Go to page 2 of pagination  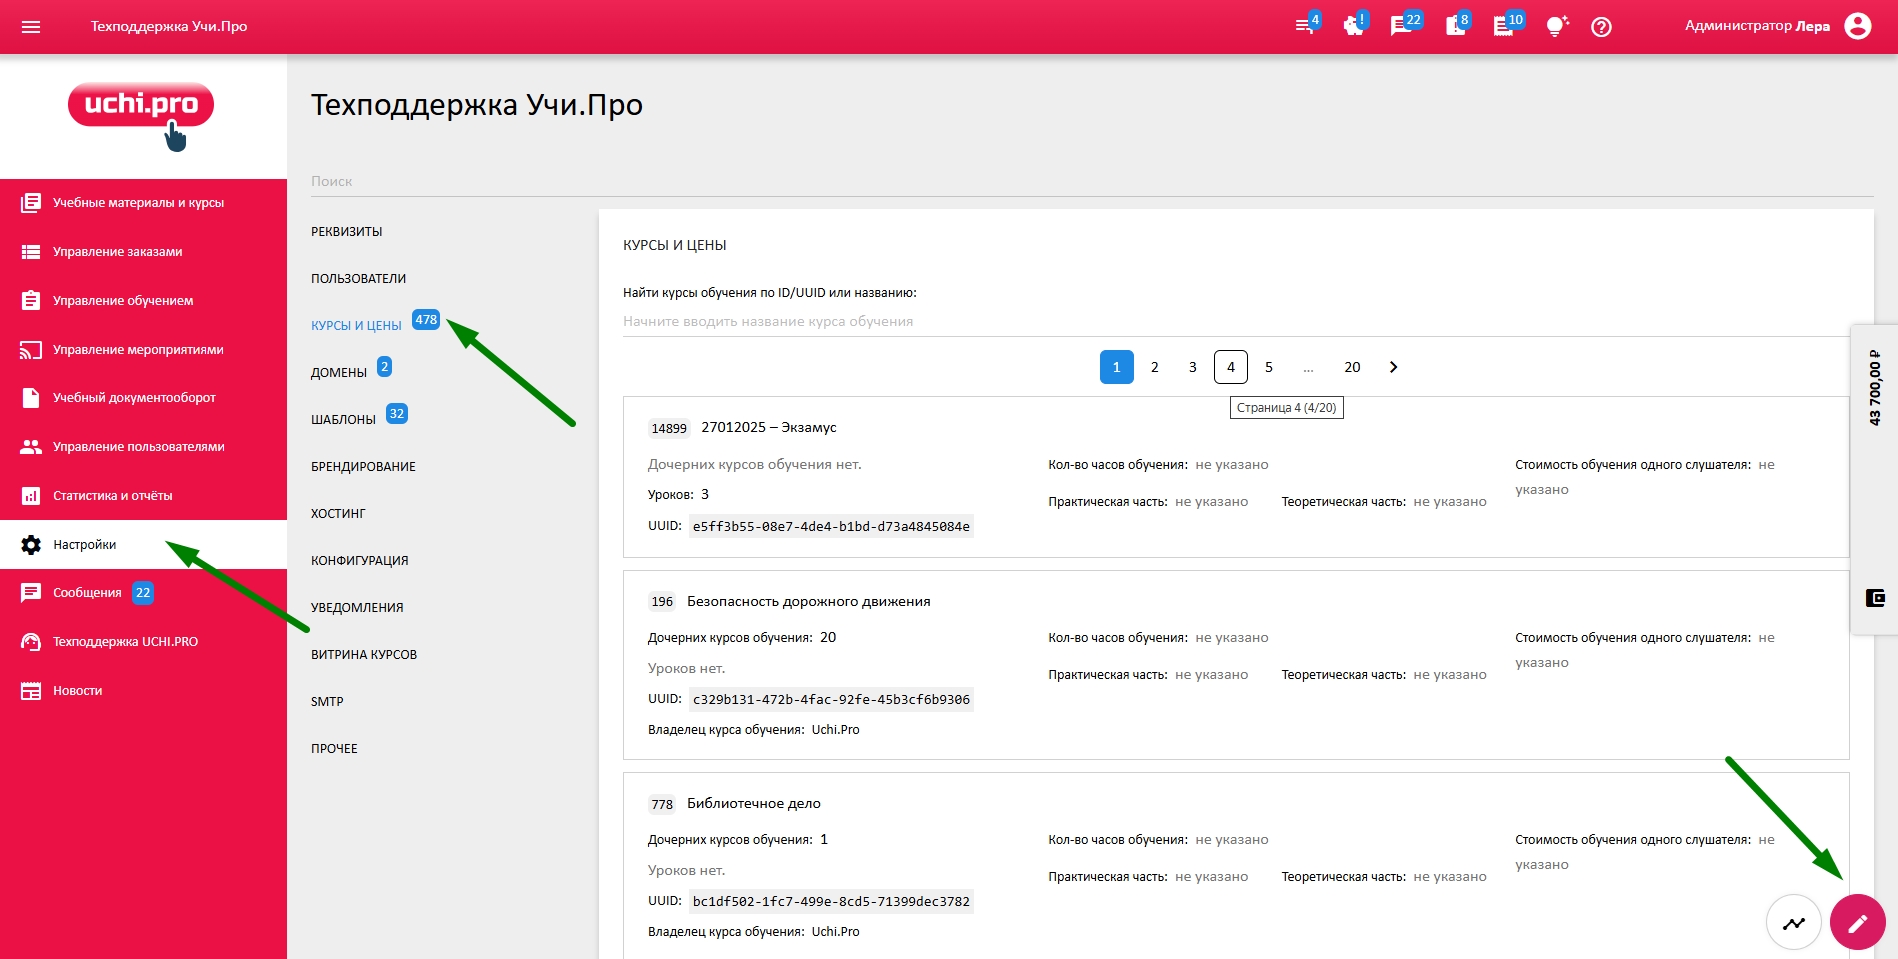coord(1155,367)
